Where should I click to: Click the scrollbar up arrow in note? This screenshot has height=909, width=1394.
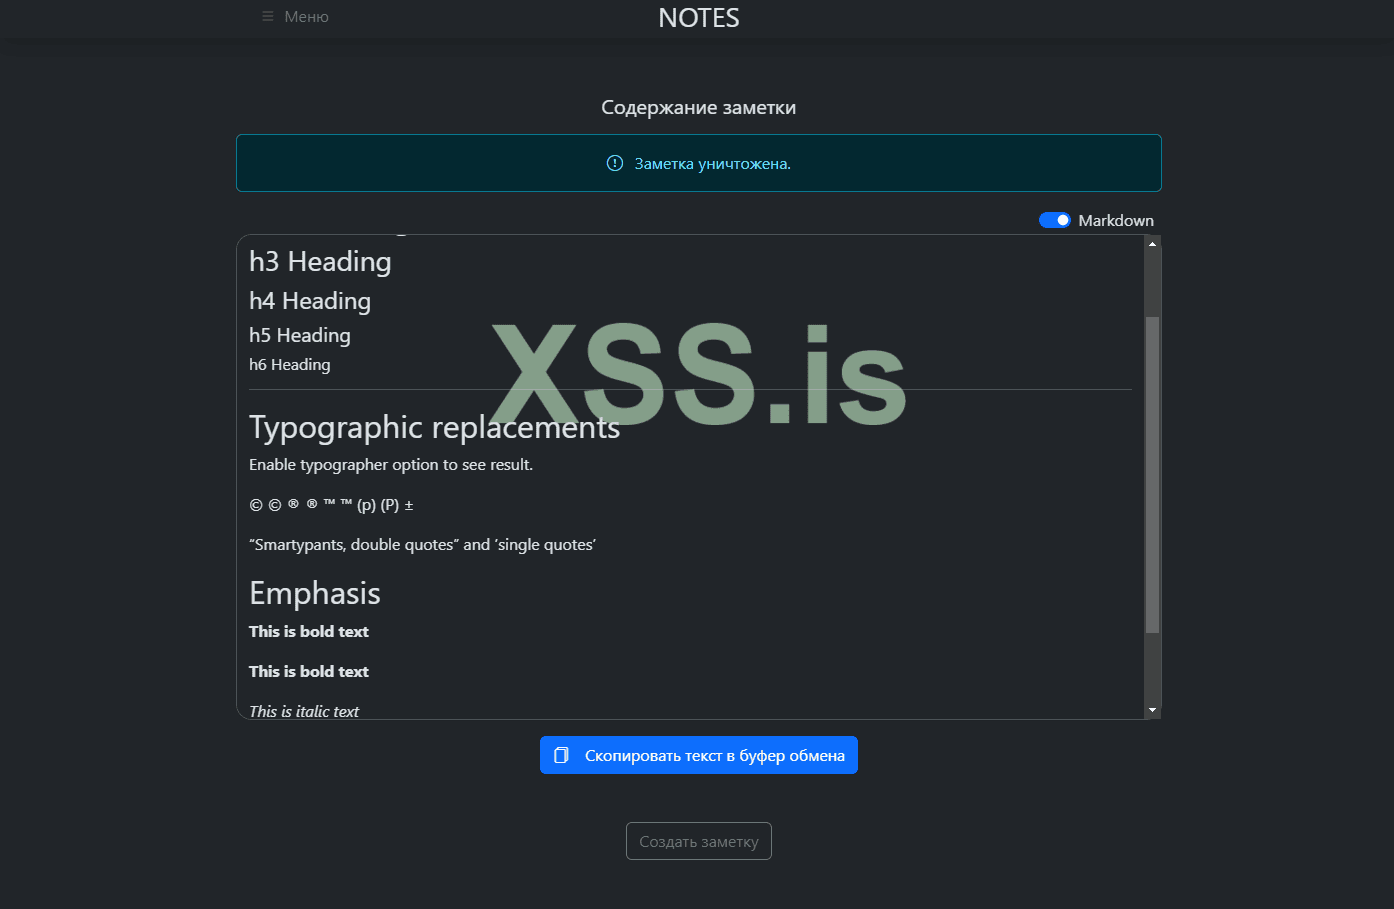(1152, 244)
